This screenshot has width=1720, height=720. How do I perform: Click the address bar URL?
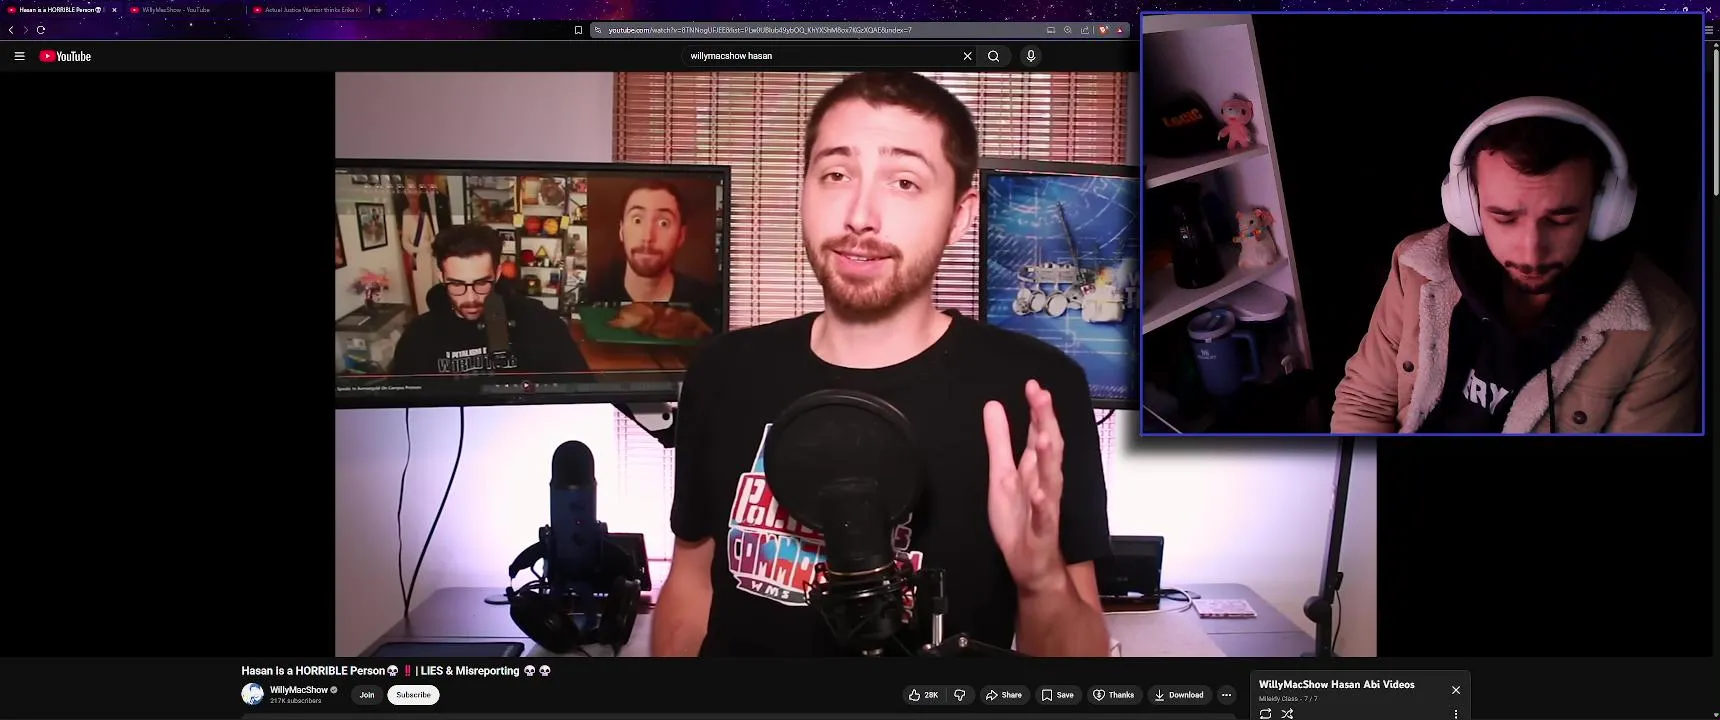pos(760,30)
